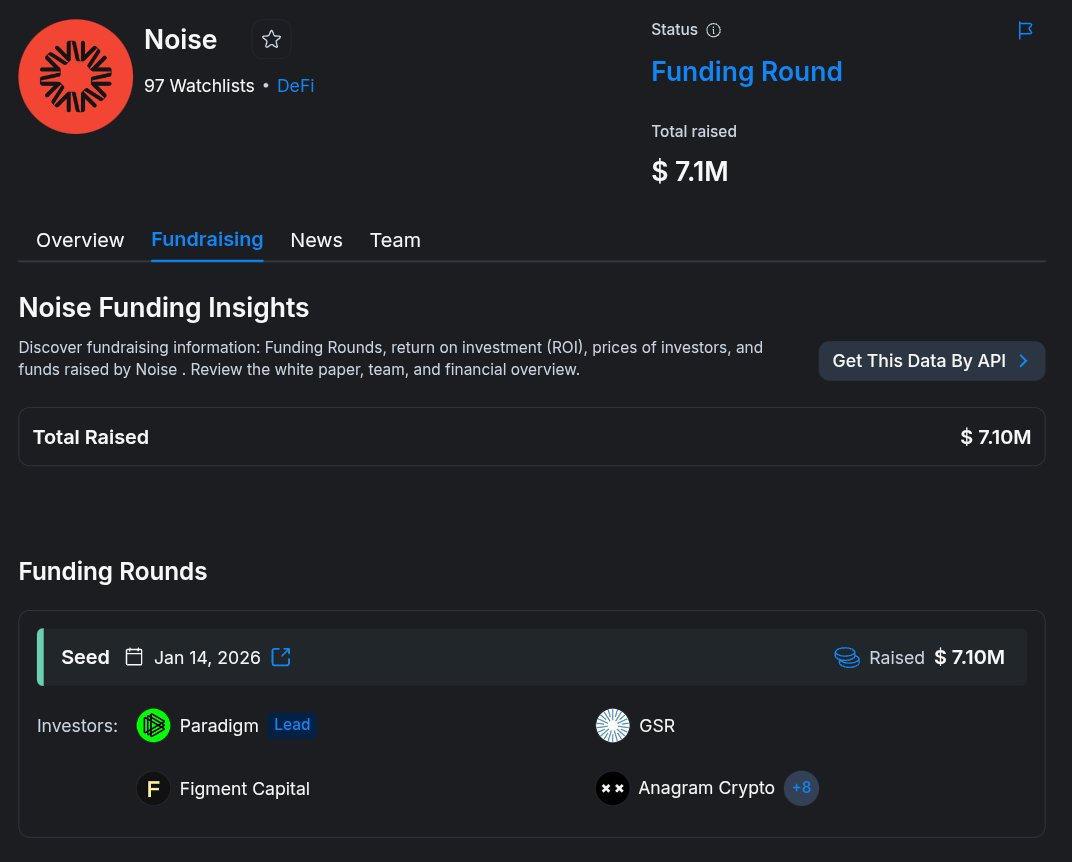
Task: Click the Paradigm investor name
Action: [219, 725]
